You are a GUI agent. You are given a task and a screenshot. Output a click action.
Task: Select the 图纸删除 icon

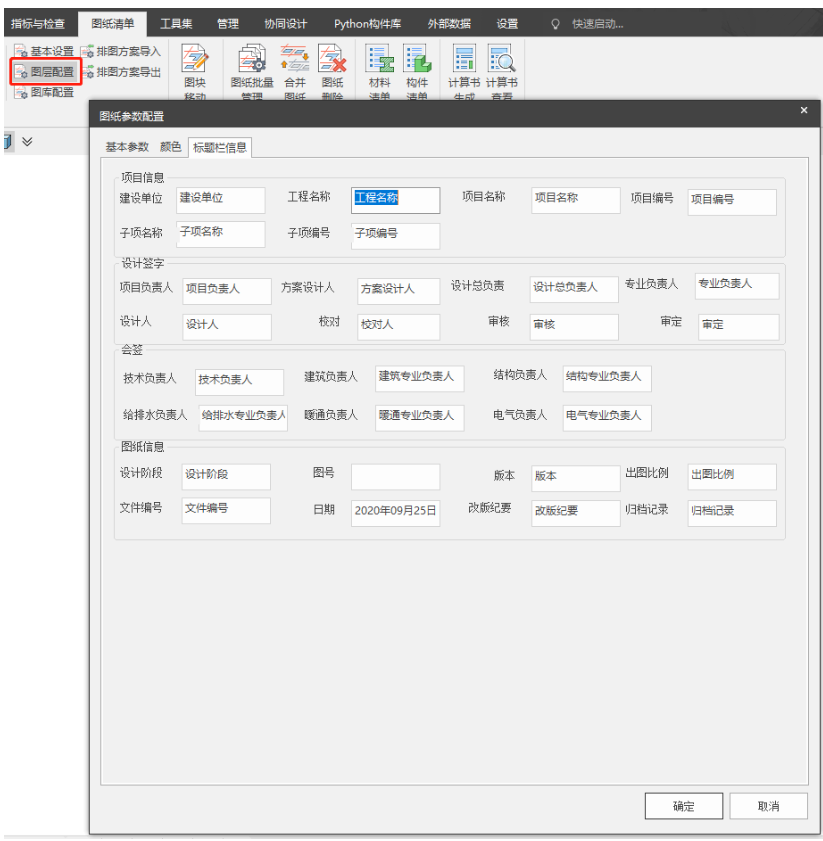click(x=332, y=62)
